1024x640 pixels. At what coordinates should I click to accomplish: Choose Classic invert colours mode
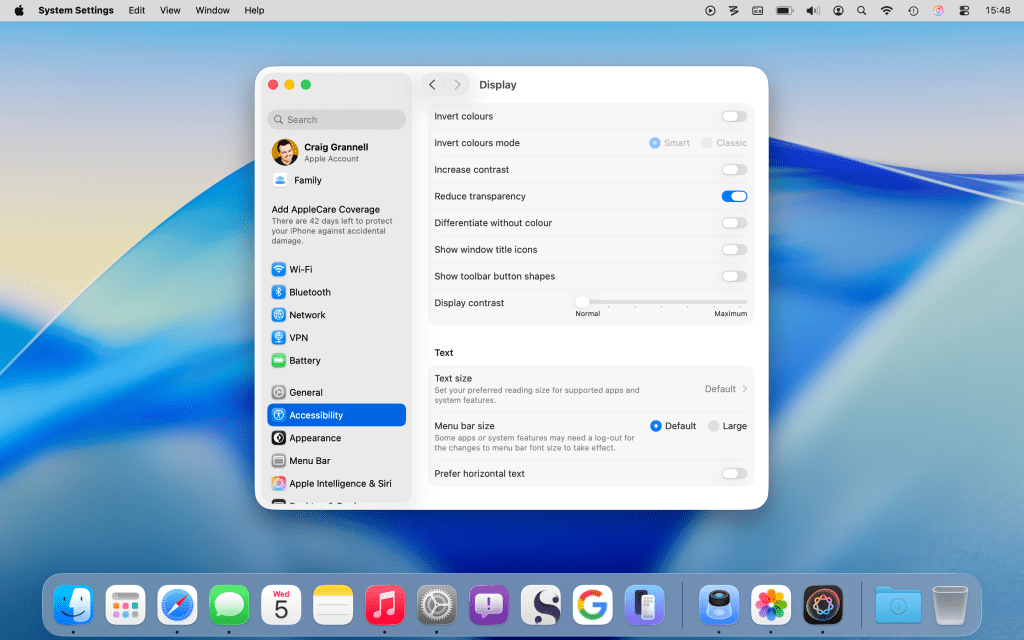(707, 143)
